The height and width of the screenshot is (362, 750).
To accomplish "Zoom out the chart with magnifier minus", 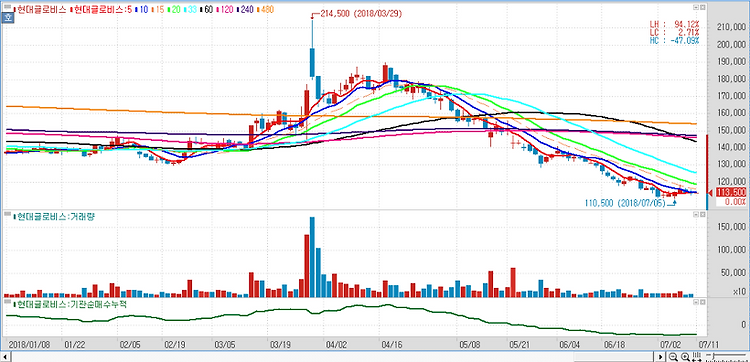I will point(673,357).
